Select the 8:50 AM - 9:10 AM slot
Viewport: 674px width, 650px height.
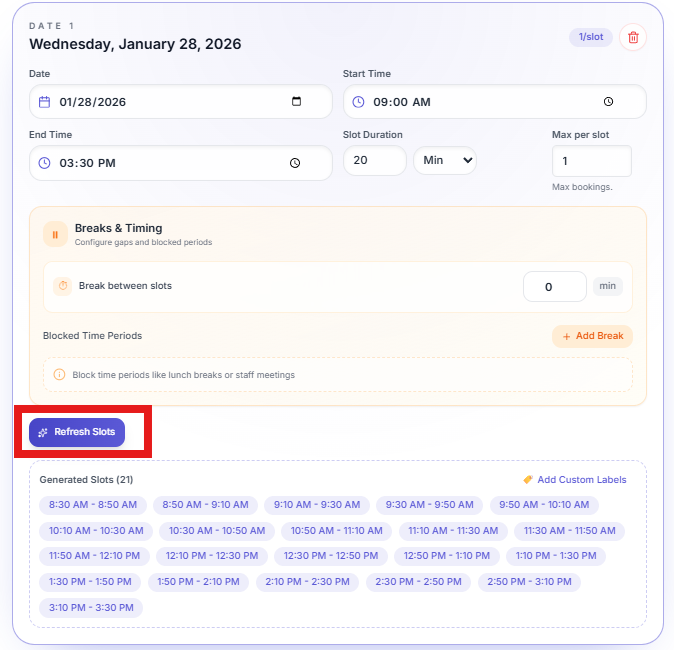[205, 505]
